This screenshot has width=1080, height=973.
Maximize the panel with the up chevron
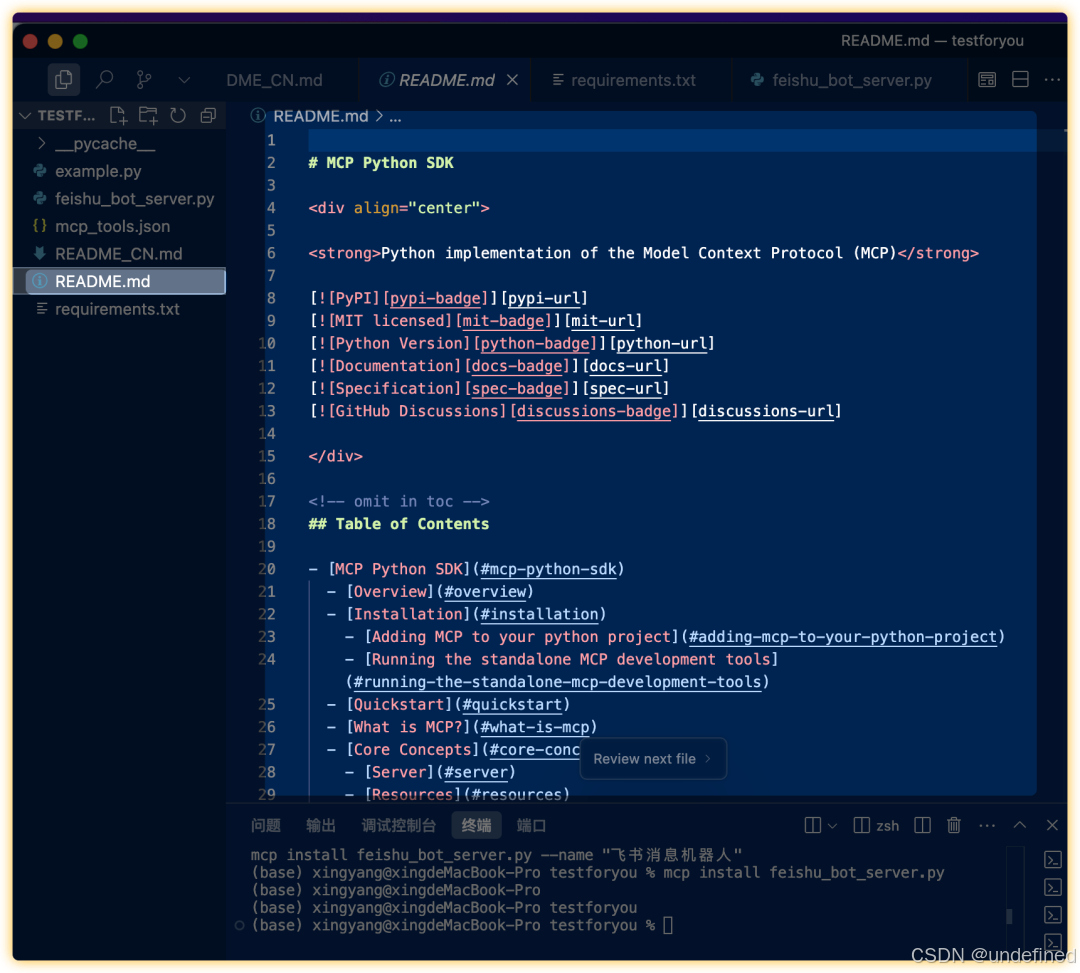pyautogui.click(x=1019, y=825)
